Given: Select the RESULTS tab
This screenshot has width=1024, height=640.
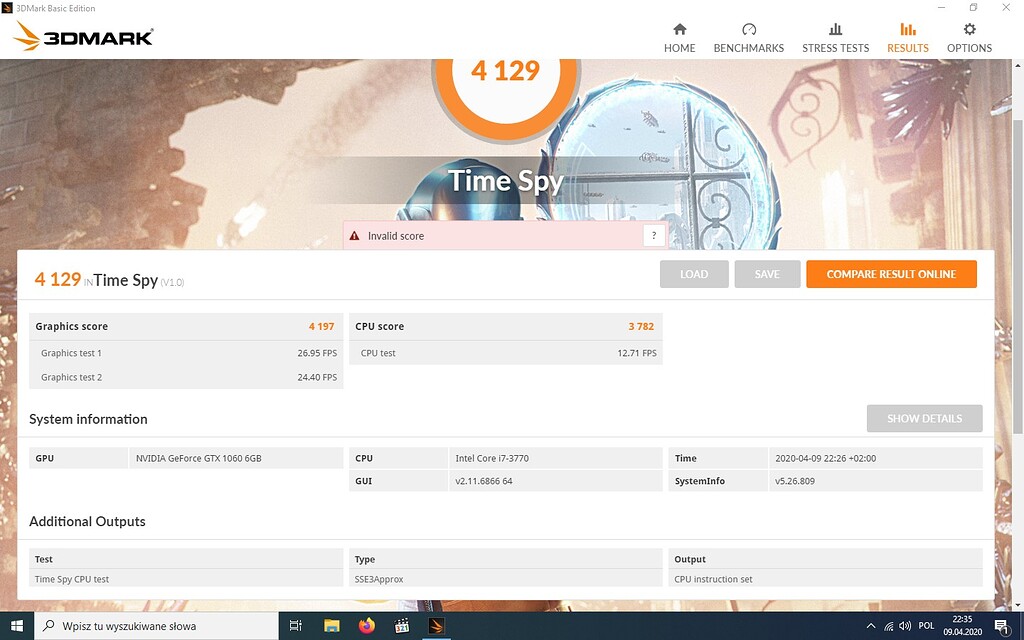Looking at the screenshot, I should pos(908,38).
